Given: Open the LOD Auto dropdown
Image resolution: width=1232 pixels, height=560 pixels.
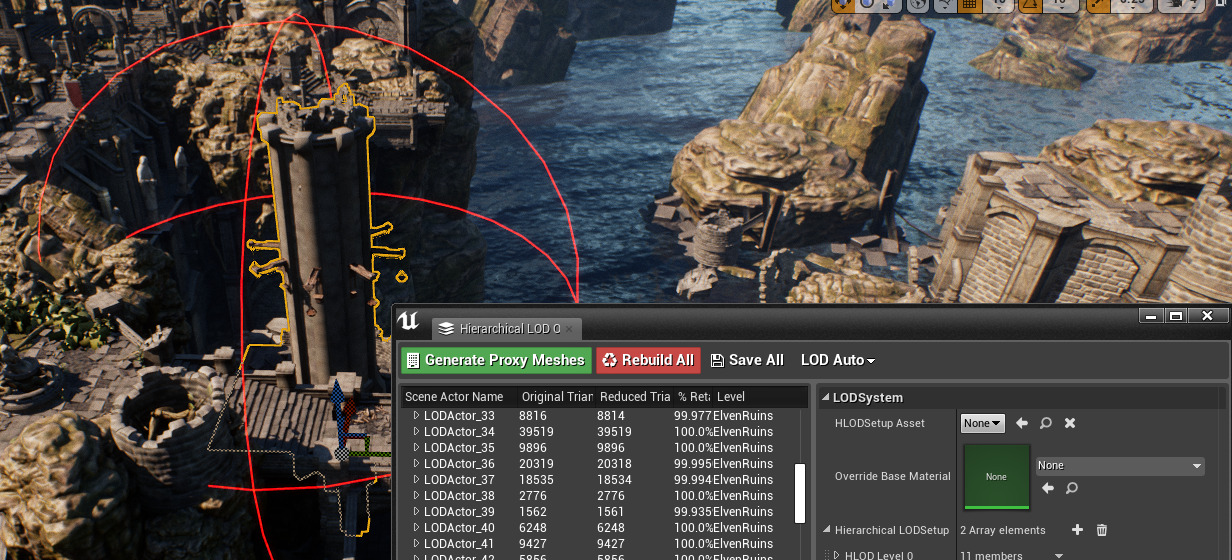Looking at the screenshot, I should [837, 360].
